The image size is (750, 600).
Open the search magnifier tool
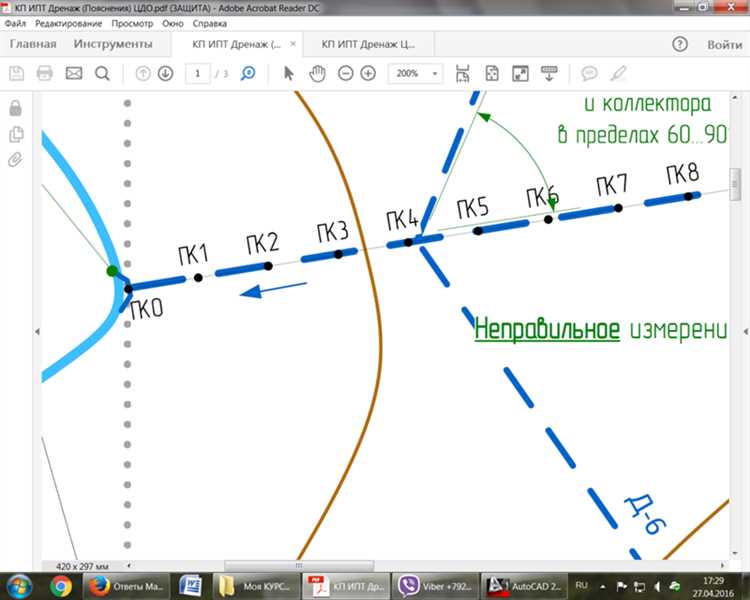click(x=102, y=73)
